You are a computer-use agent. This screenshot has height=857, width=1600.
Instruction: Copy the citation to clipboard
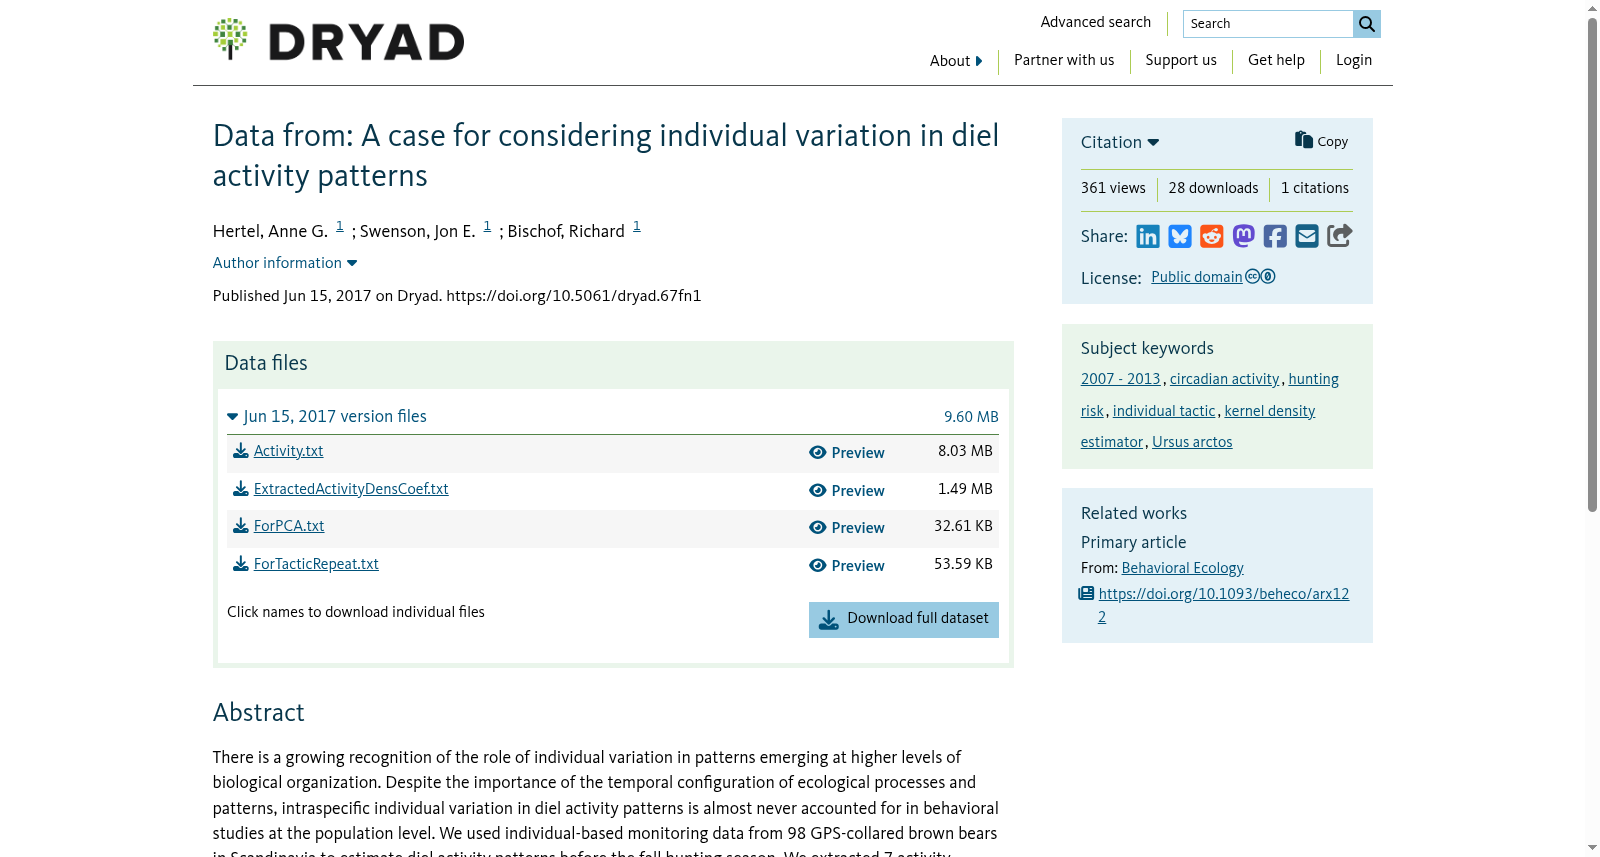pos(1321,141)
